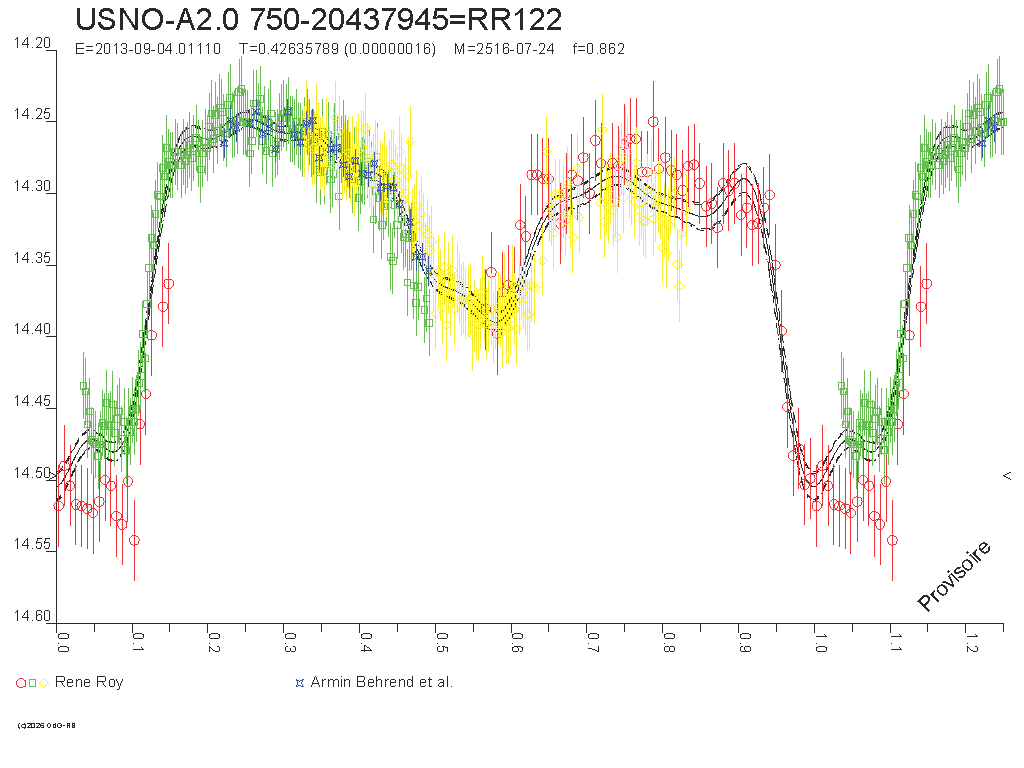Click the epoch text 'E=2013-09-04.01110'

(148, 49)
